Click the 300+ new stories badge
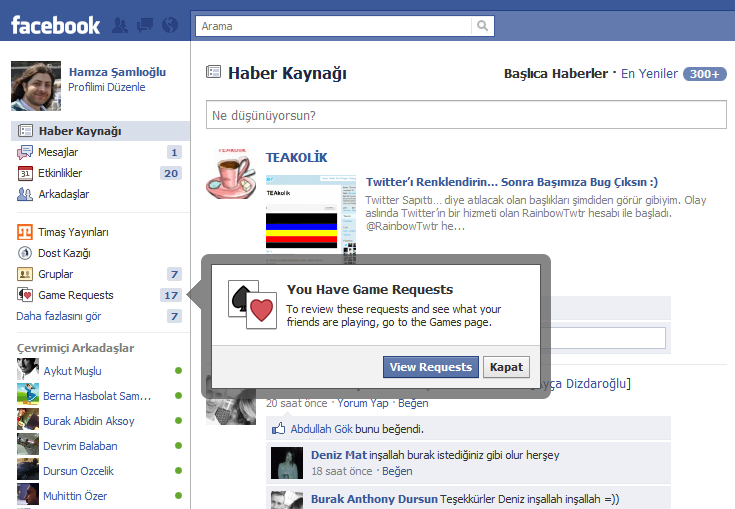Viewport: 735px width, 509px height. click(705, 74)
